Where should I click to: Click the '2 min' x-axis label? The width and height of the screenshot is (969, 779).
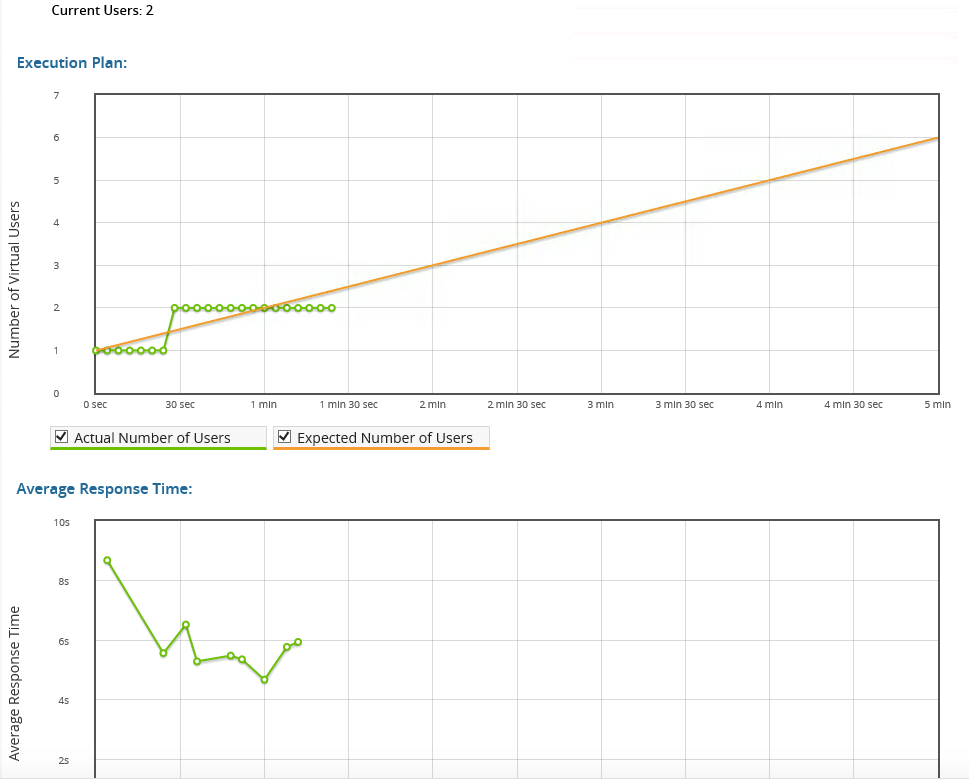tap(433, 405)
